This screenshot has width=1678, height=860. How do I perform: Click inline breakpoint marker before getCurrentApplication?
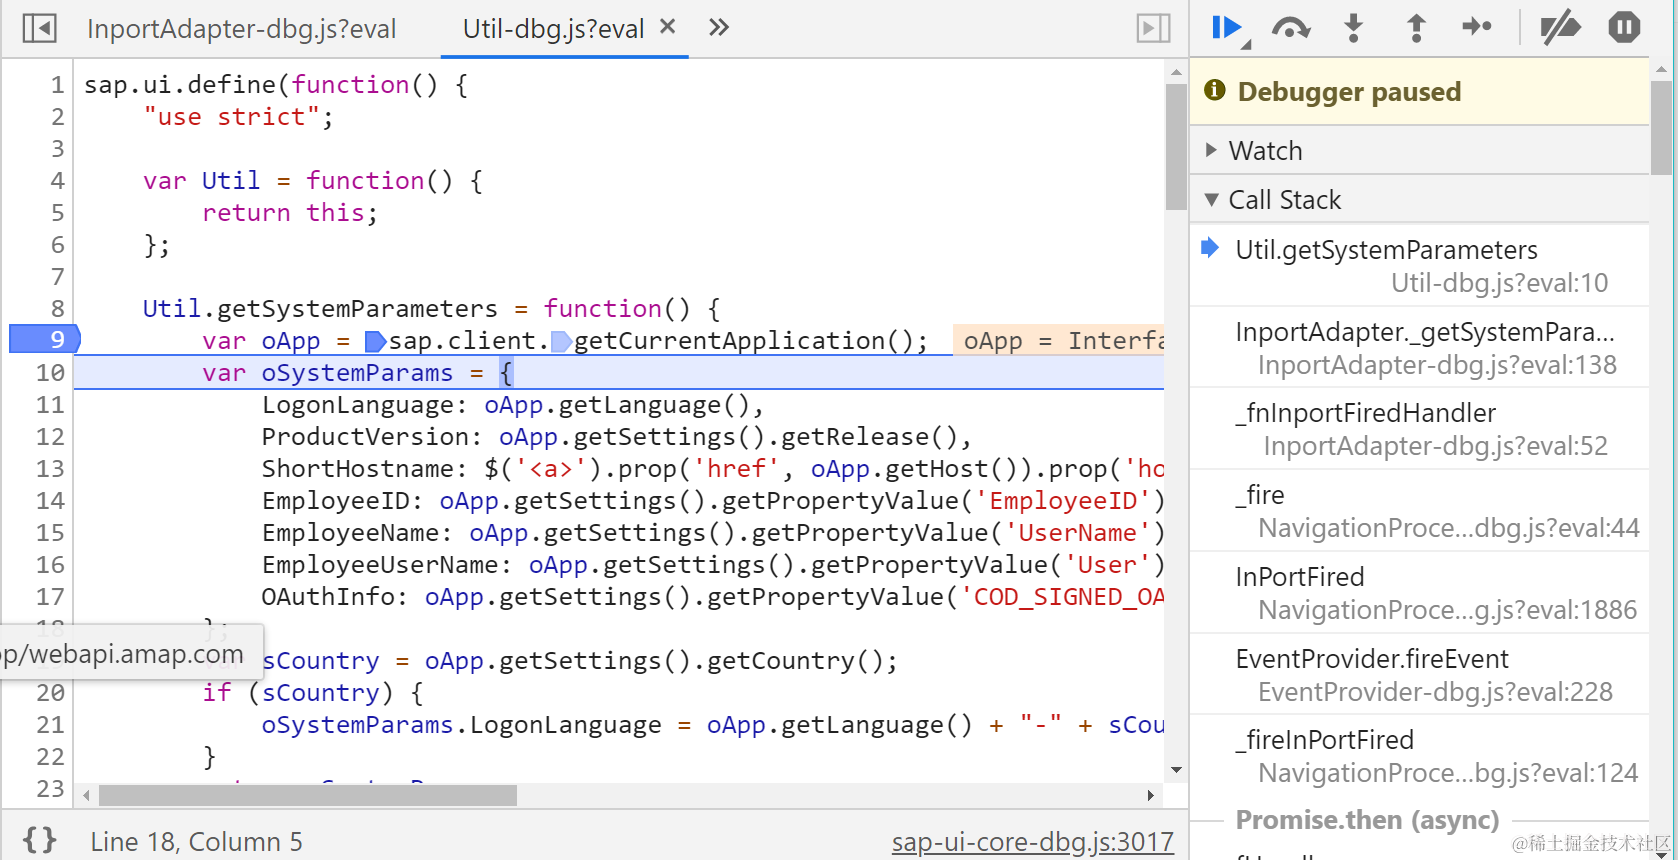(561, 342)
